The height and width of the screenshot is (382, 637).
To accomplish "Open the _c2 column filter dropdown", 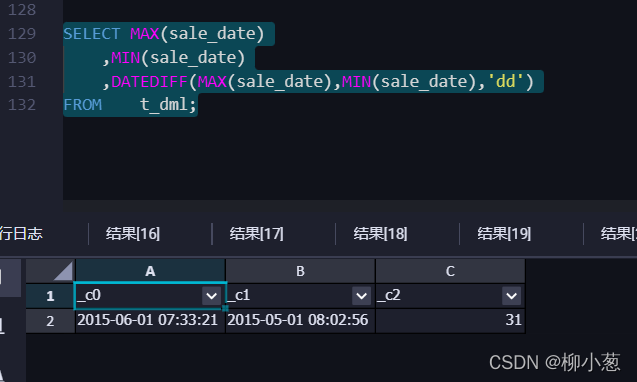I will coord(511,295).
